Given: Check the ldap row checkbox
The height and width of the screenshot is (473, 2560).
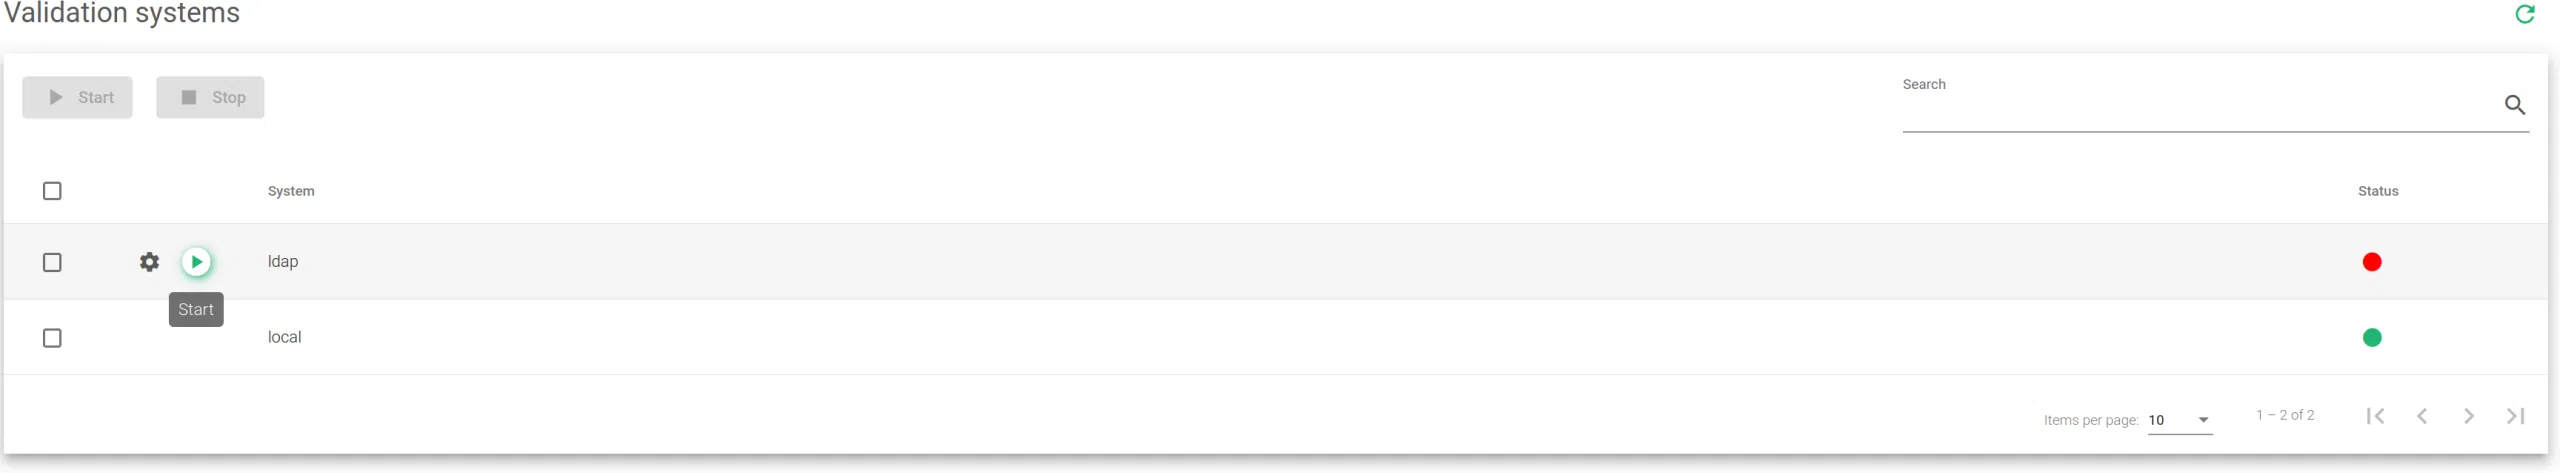Looking at the screenshot, I should [x=52, y=262].
